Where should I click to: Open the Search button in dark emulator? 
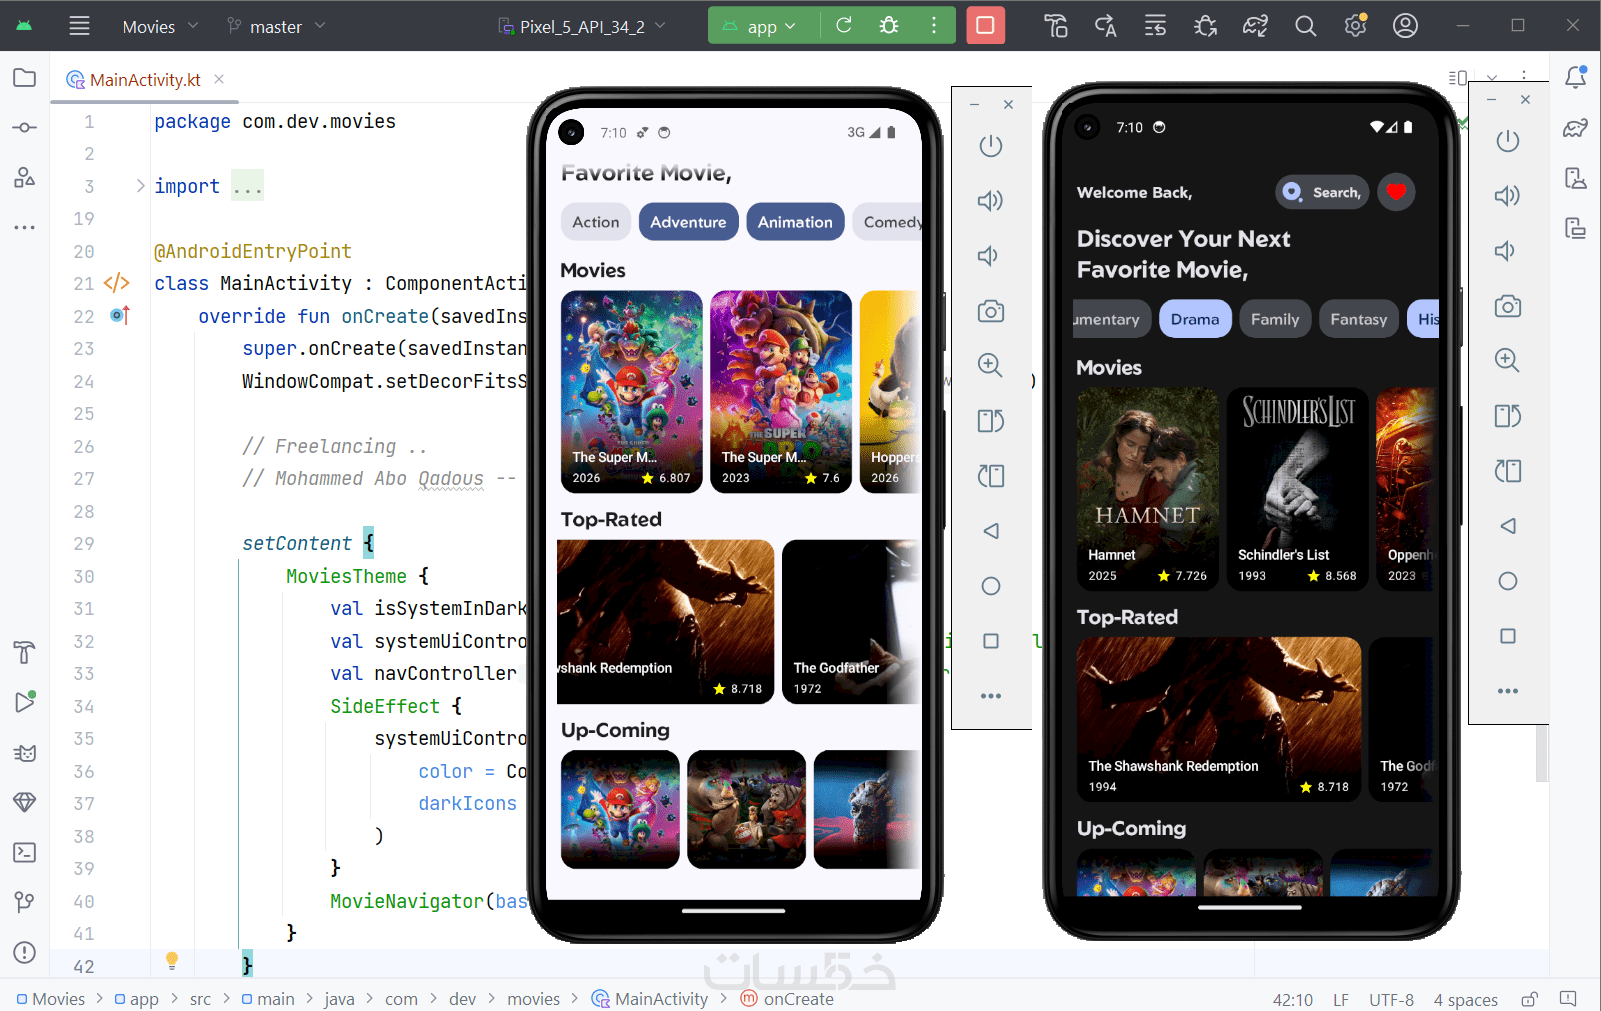1322,192
